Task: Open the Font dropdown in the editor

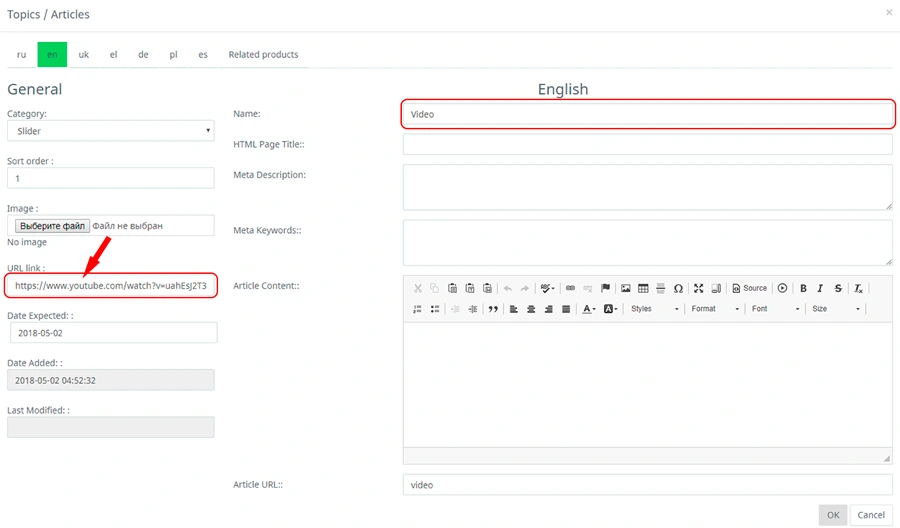Action: (775, 309)
